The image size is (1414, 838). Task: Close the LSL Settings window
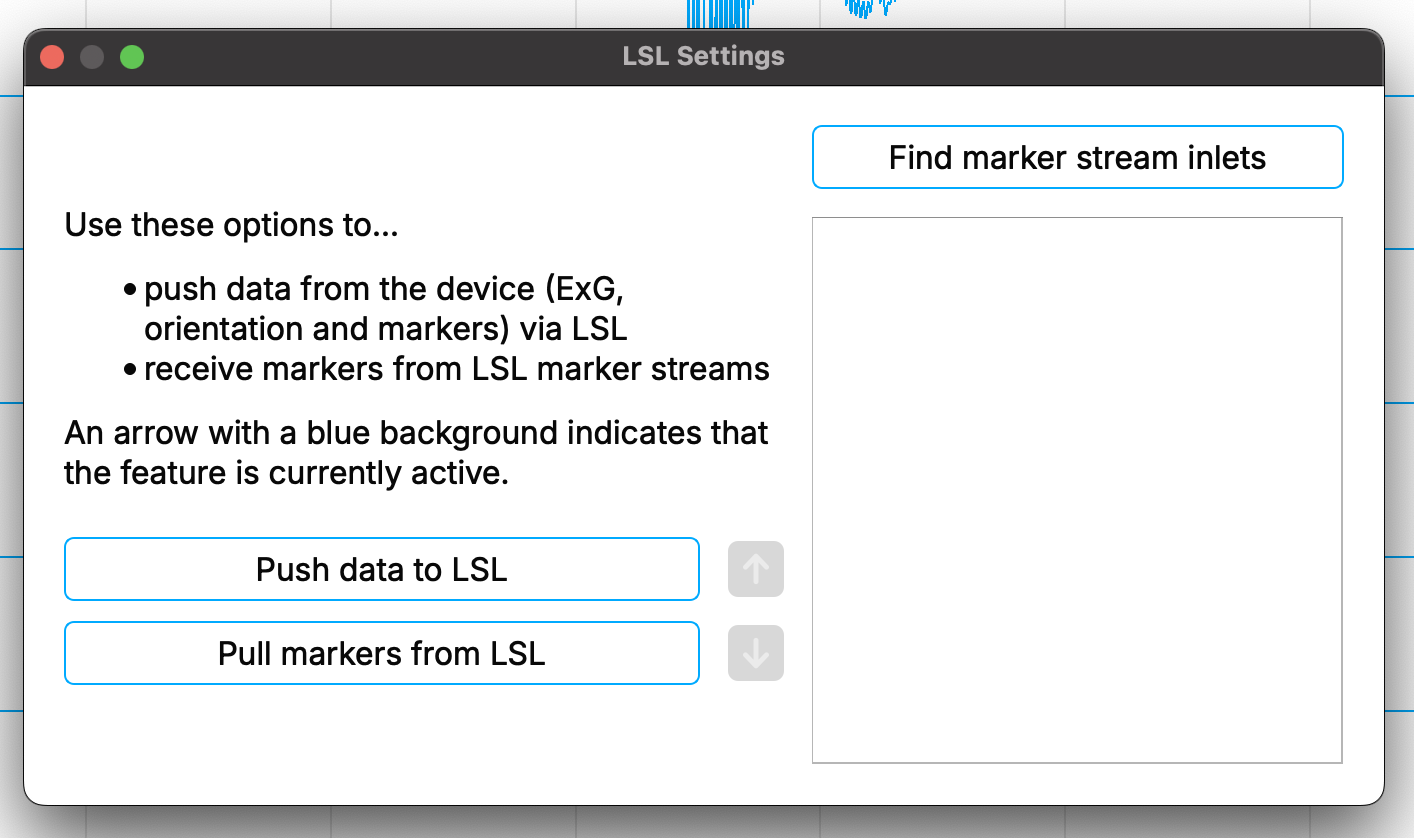52,57
